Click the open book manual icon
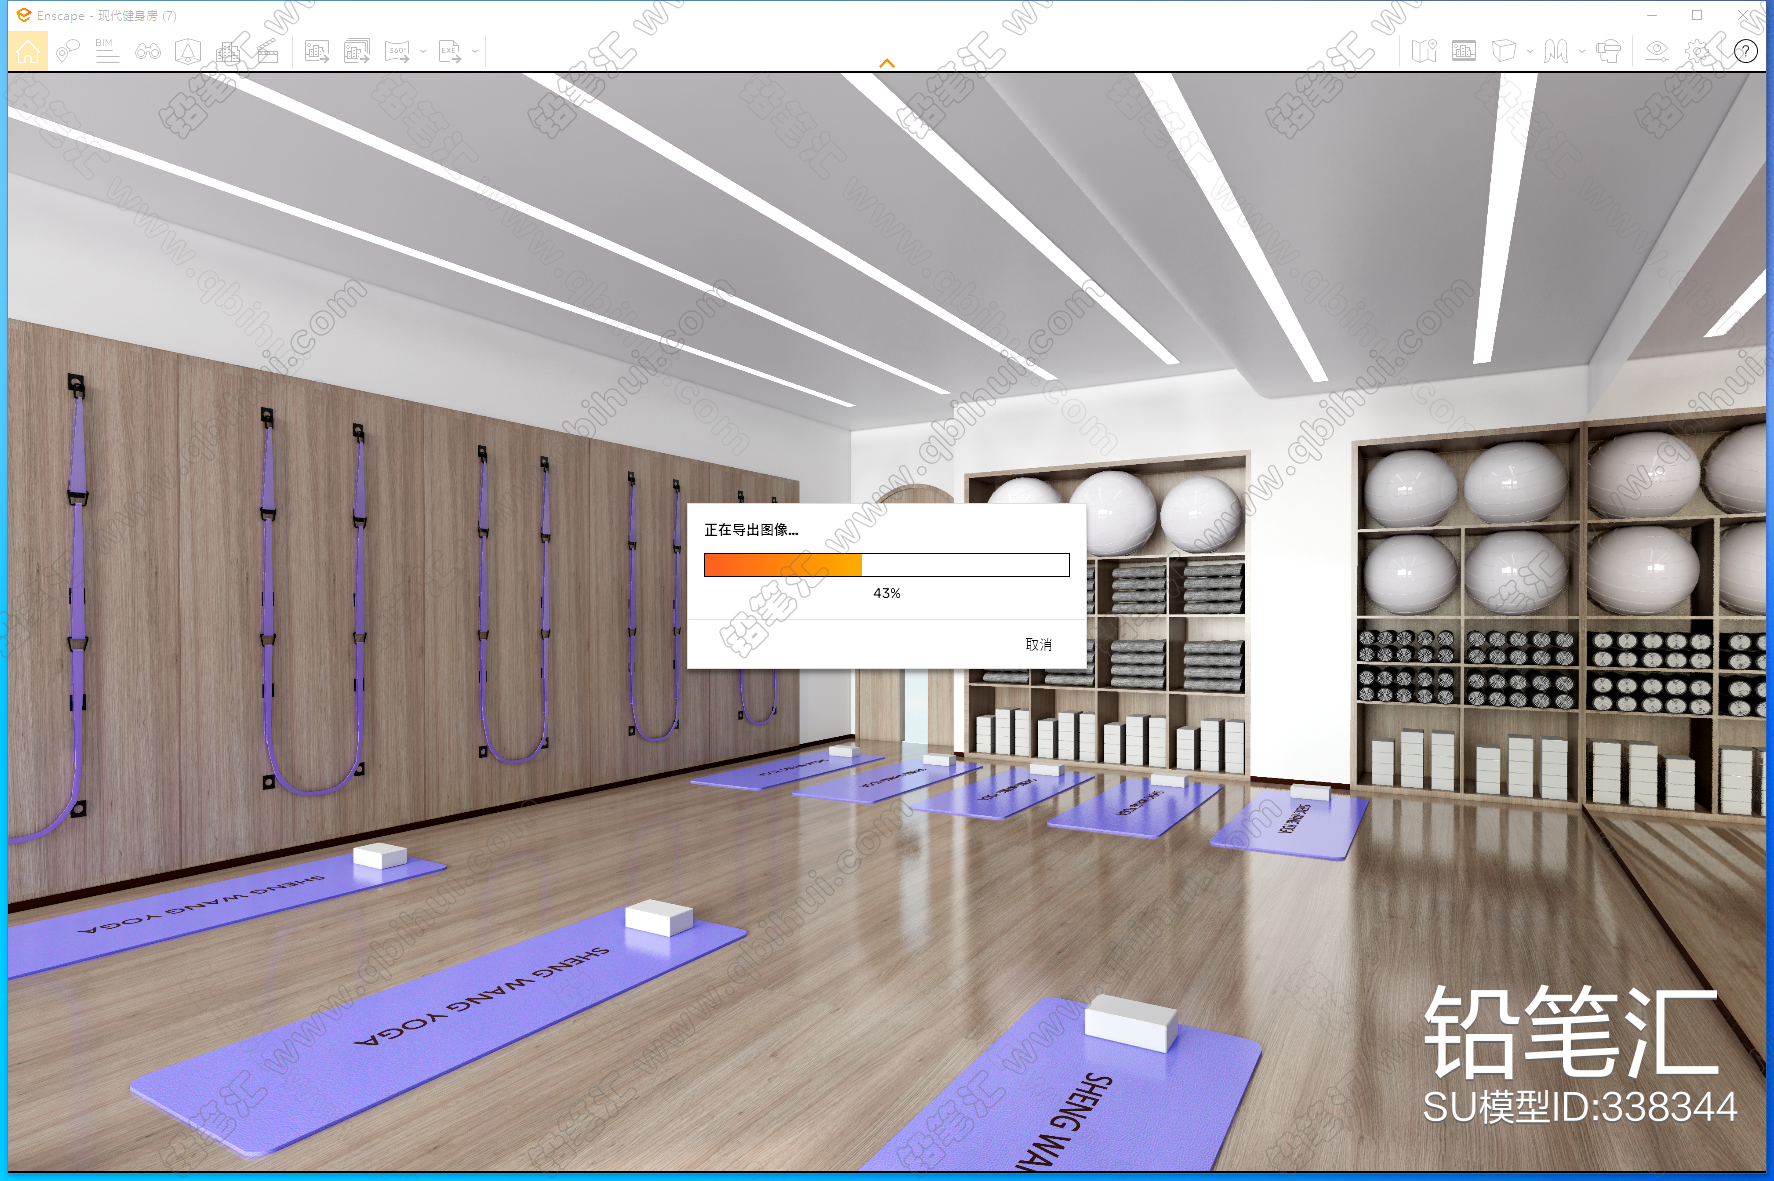Image resolution: width=1774 pixels, height=1181 pixels. click(x=1556, y=51)
